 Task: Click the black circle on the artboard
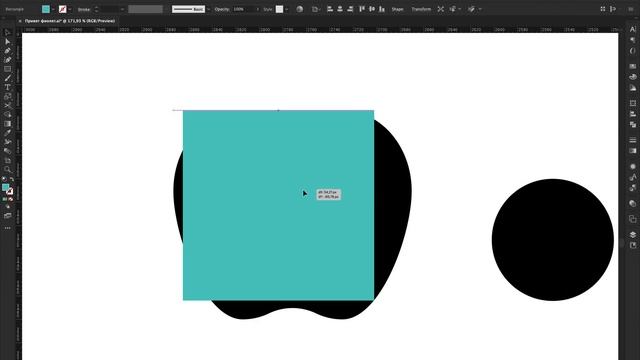click(553, 240)
